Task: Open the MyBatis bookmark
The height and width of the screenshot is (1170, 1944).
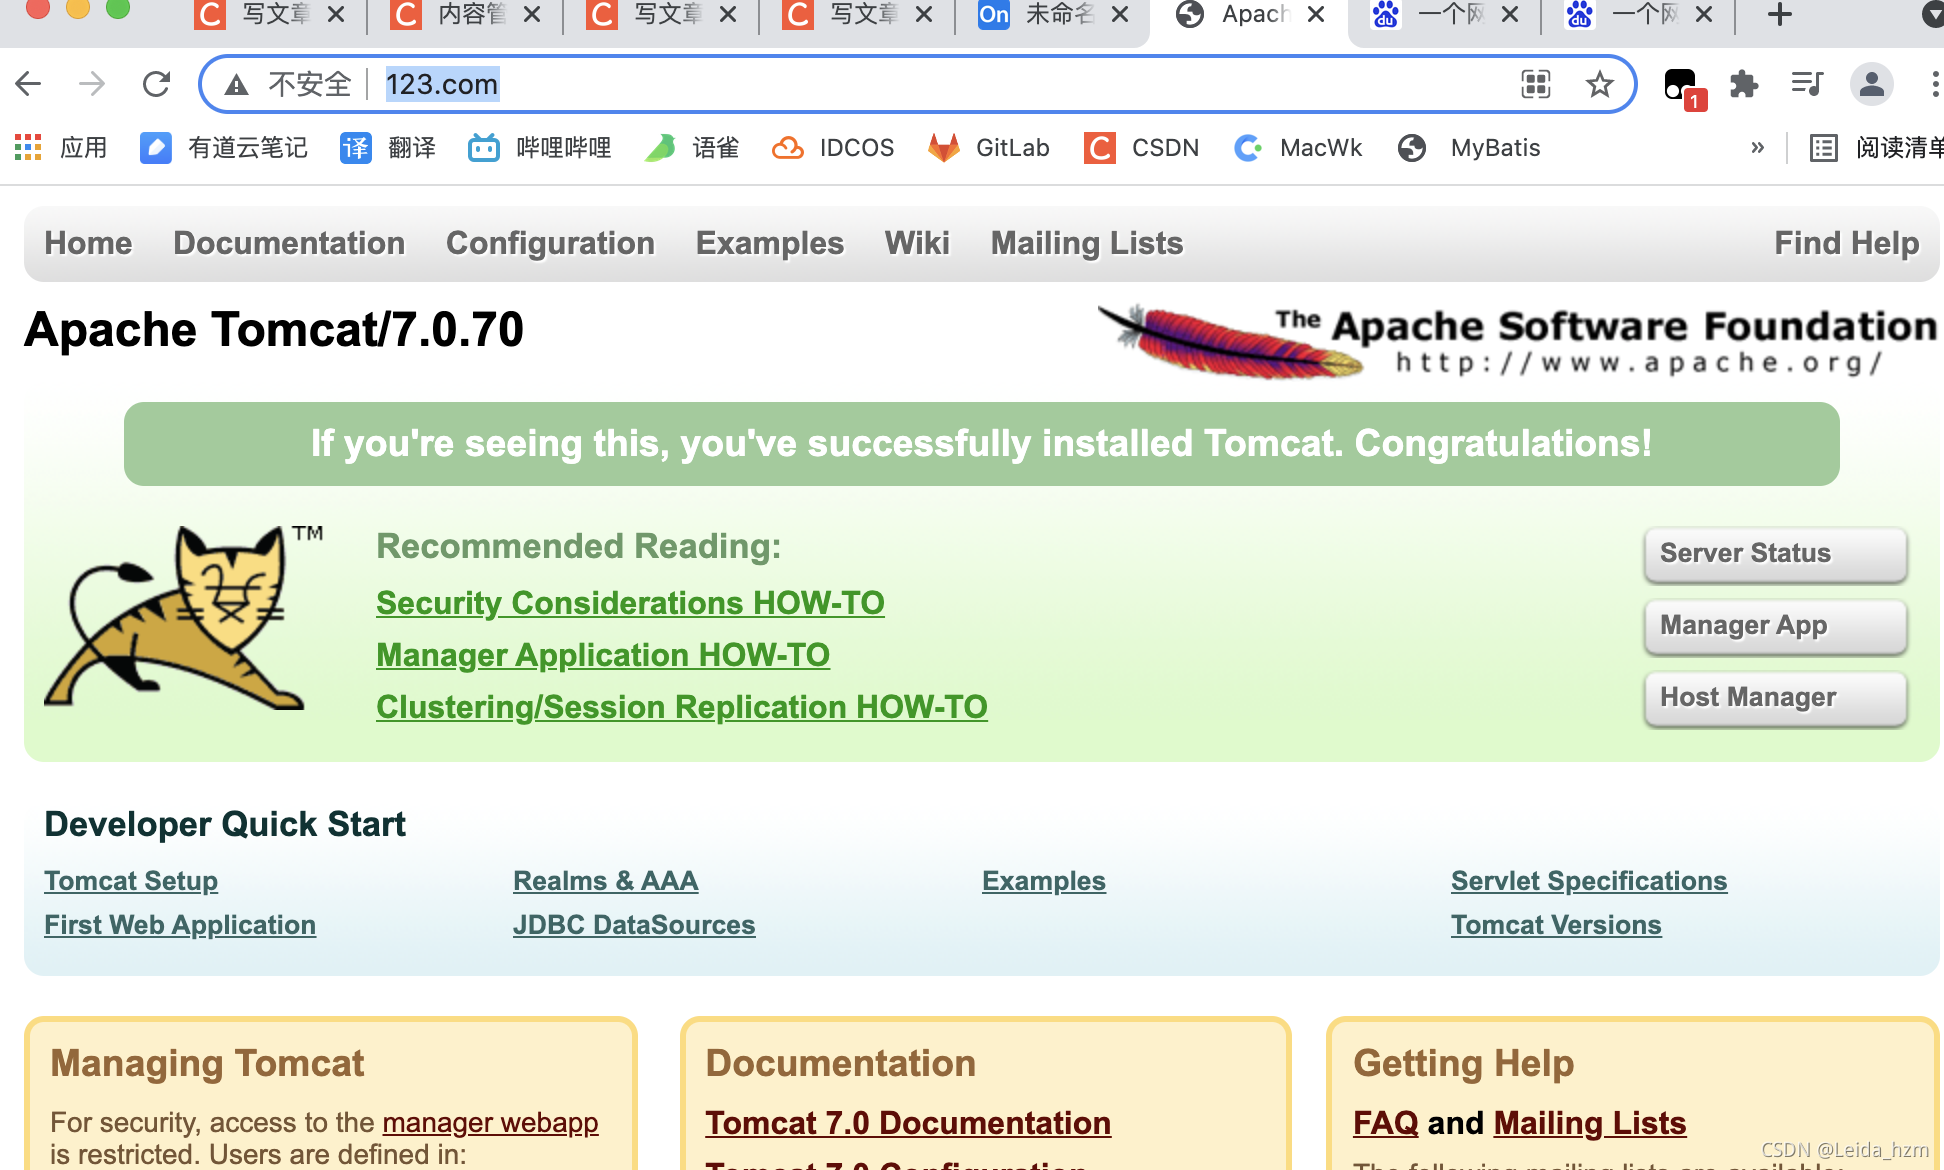Action: 1469,148
